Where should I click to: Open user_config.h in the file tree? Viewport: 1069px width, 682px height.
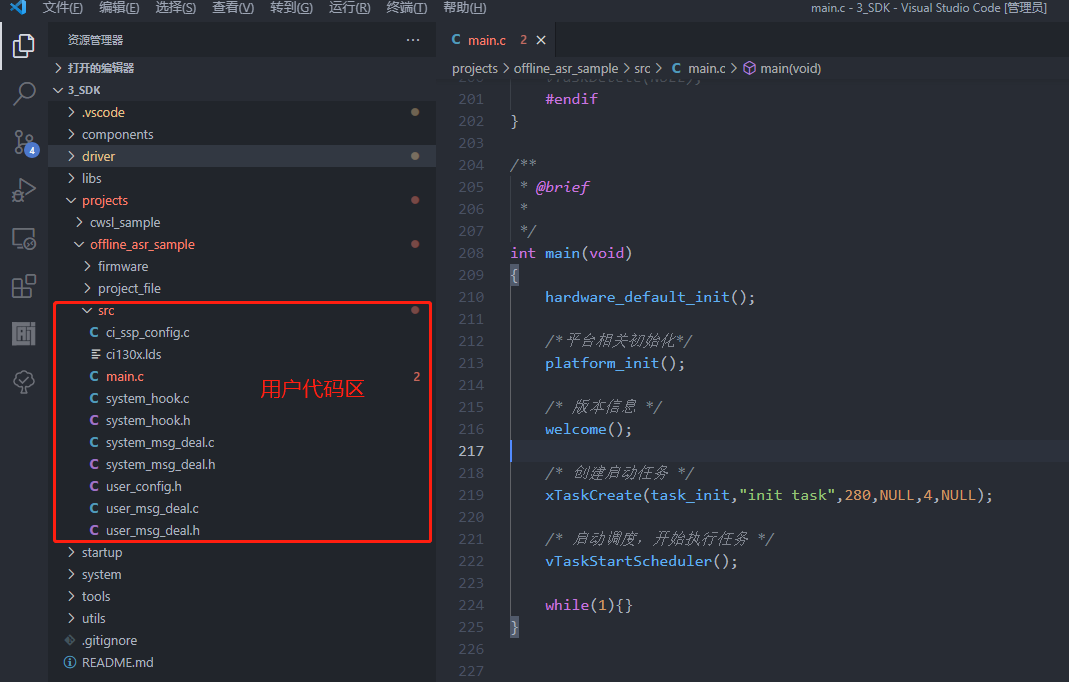[x=143, y=486]
